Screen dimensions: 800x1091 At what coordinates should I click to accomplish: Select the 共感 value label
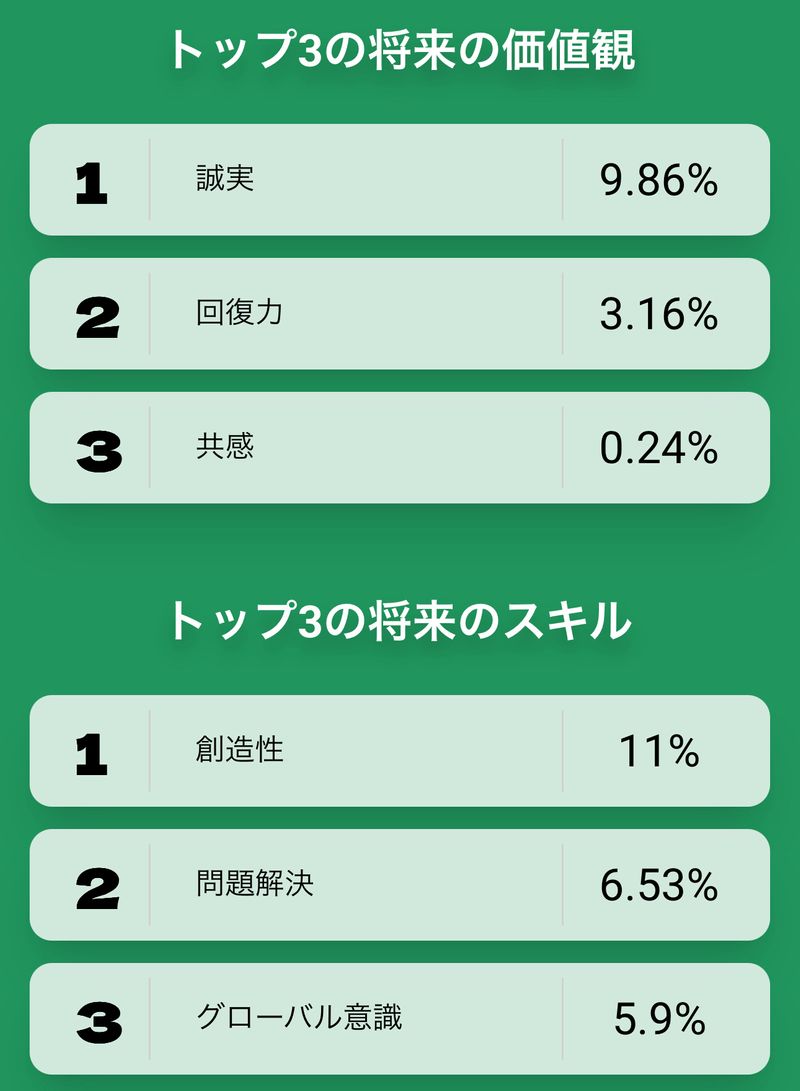coord(225,447)
